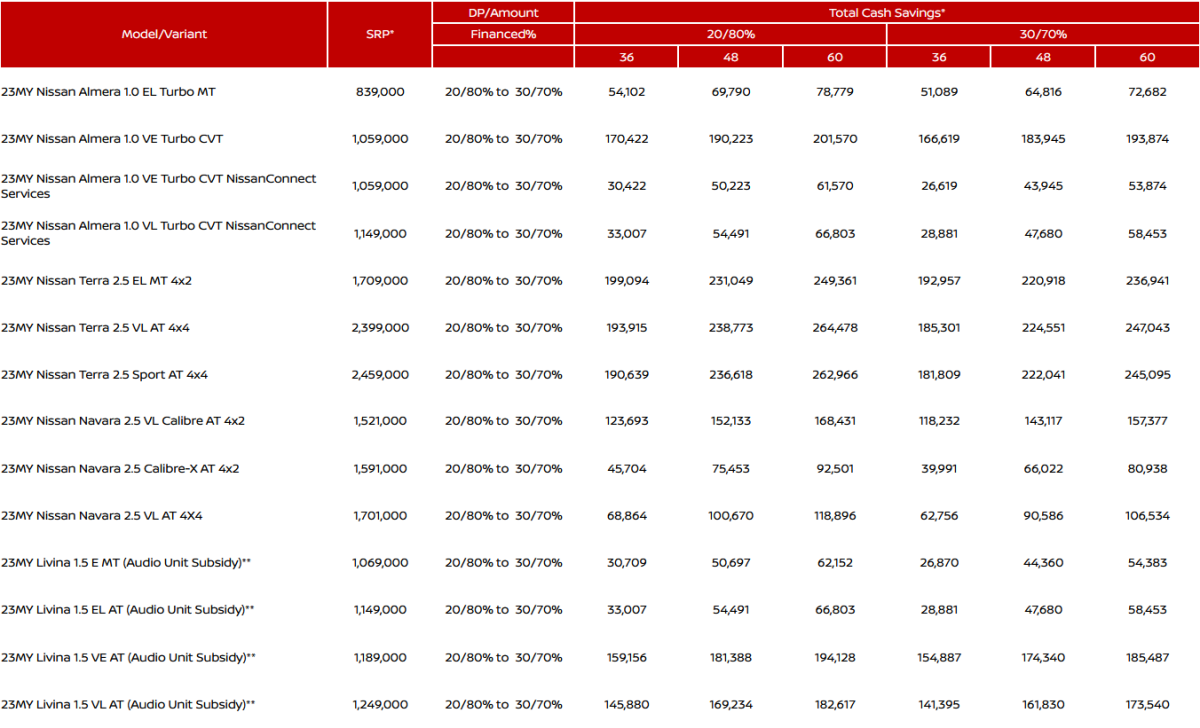
Task: Click 20/80% to 30/70% in Terra Sport row
Action: pyautogui.click(x=503, y=375)
